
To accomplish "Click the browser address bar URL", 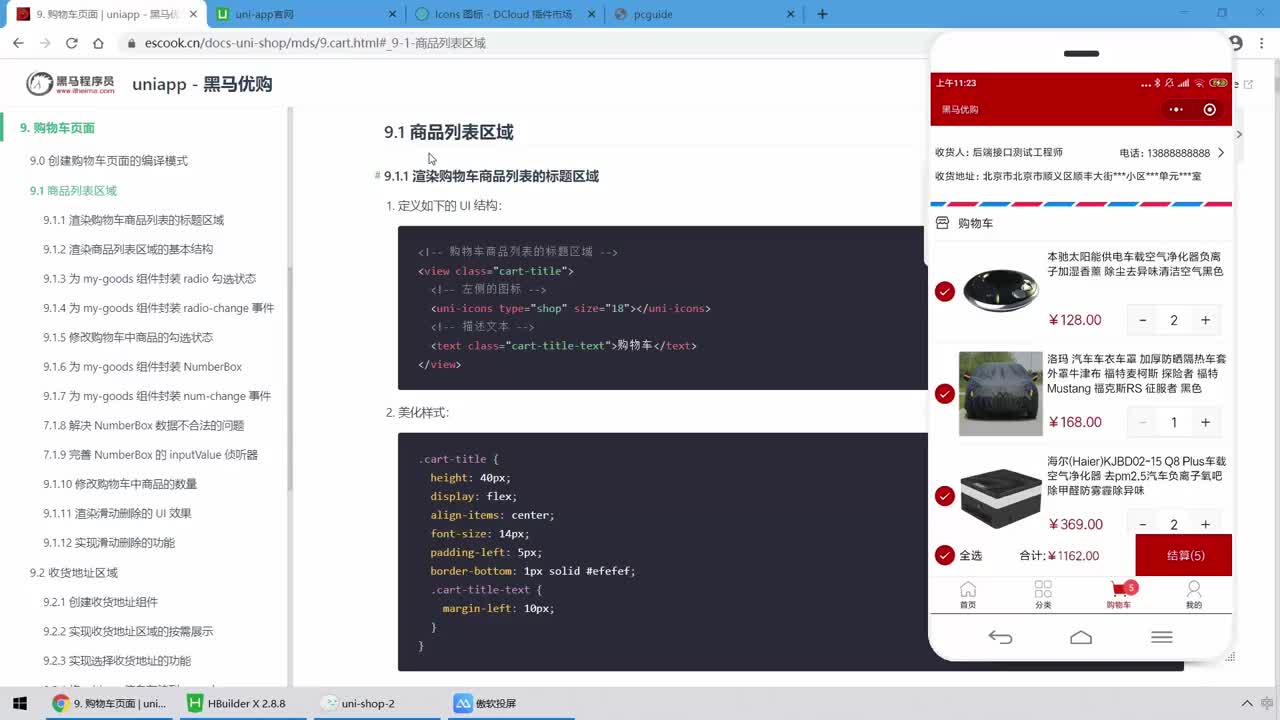I will 315,43.
